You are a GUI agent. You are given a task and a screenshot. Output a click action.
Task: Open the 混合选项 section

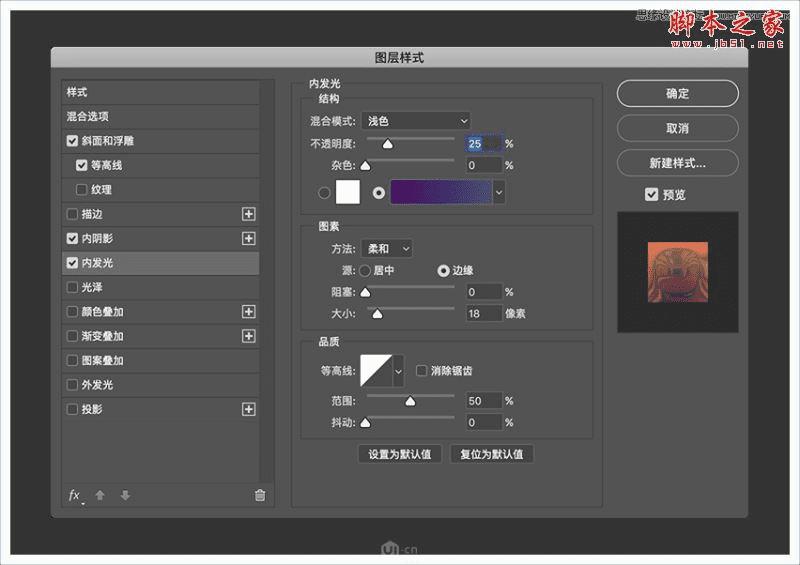tap(161, 116)
